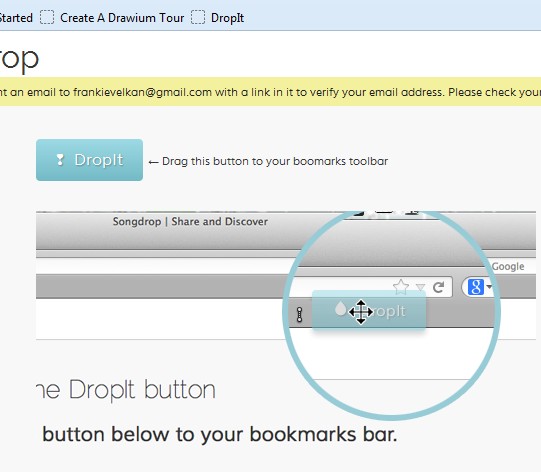Click the placeholder icon beside DropIt bookmark
This screenshot has height=472, width=541.
point(198,17)
